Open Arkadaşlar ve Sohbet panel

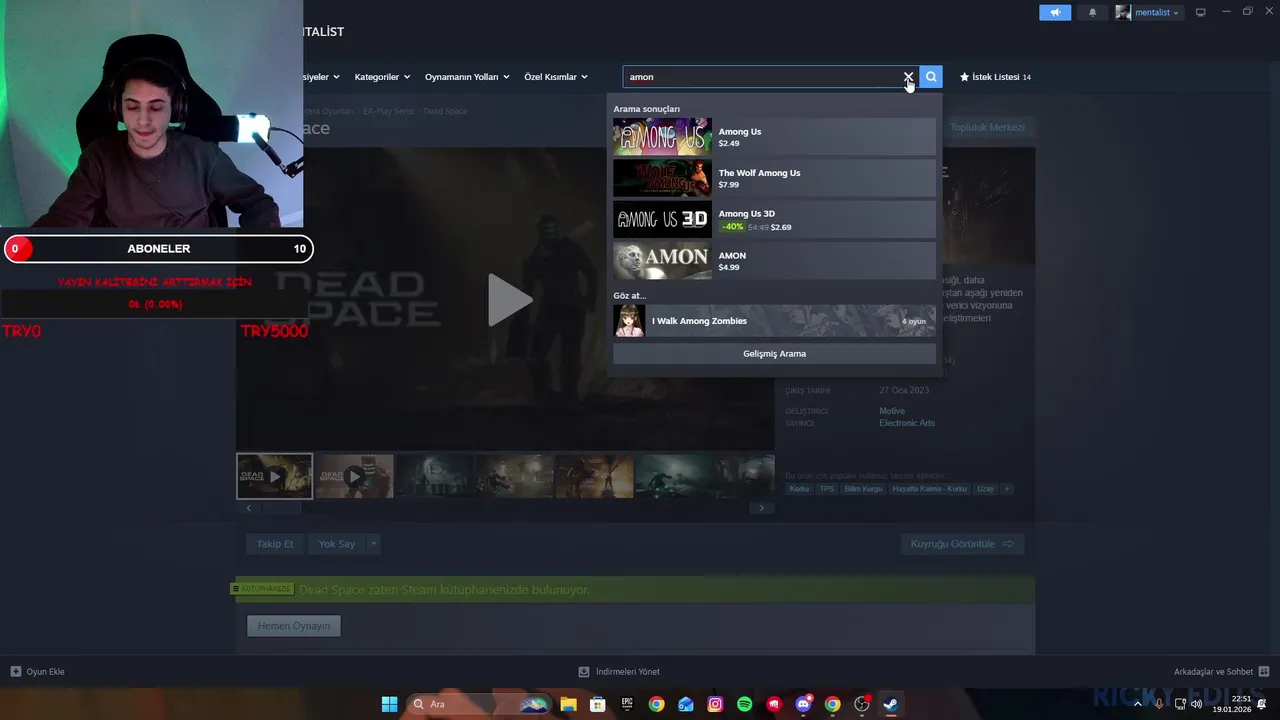pos(1221,672)
